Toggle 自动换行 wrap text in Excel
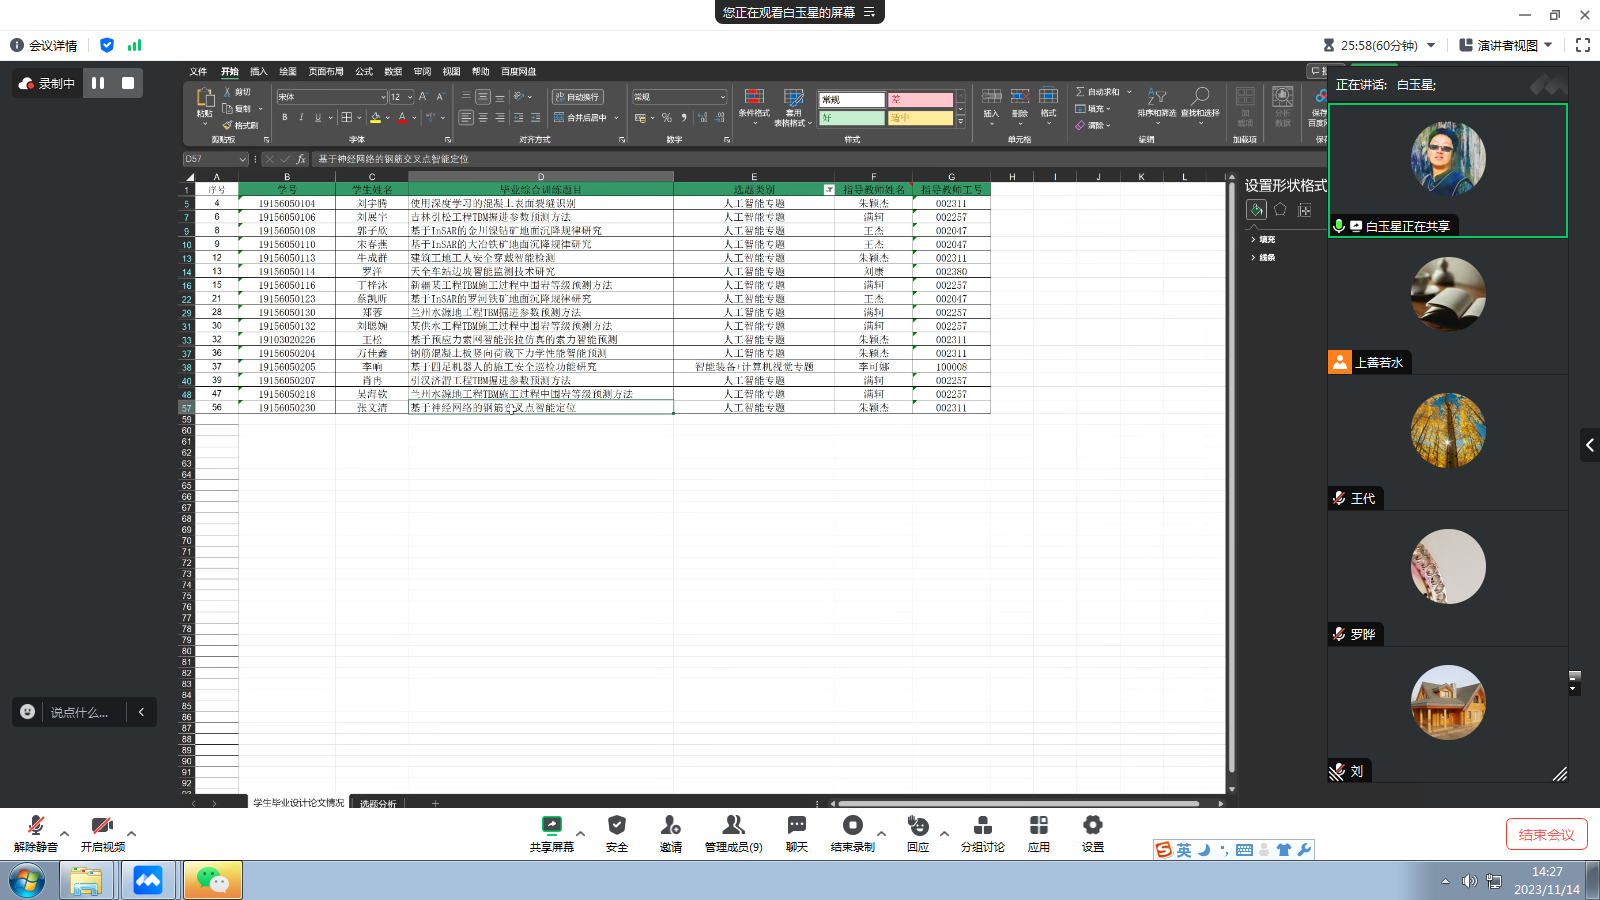Screen dimensions: 1600x900 point(577,97)
